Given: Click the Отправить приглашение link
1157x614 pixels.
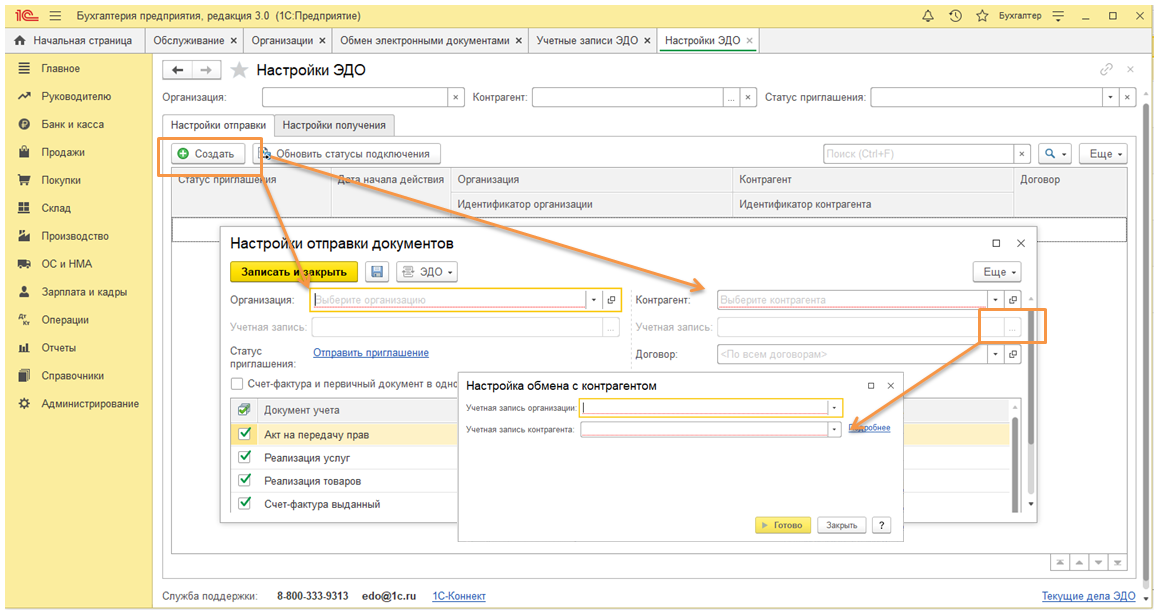Looking at the screenshot, I should (x=371, y=353).
